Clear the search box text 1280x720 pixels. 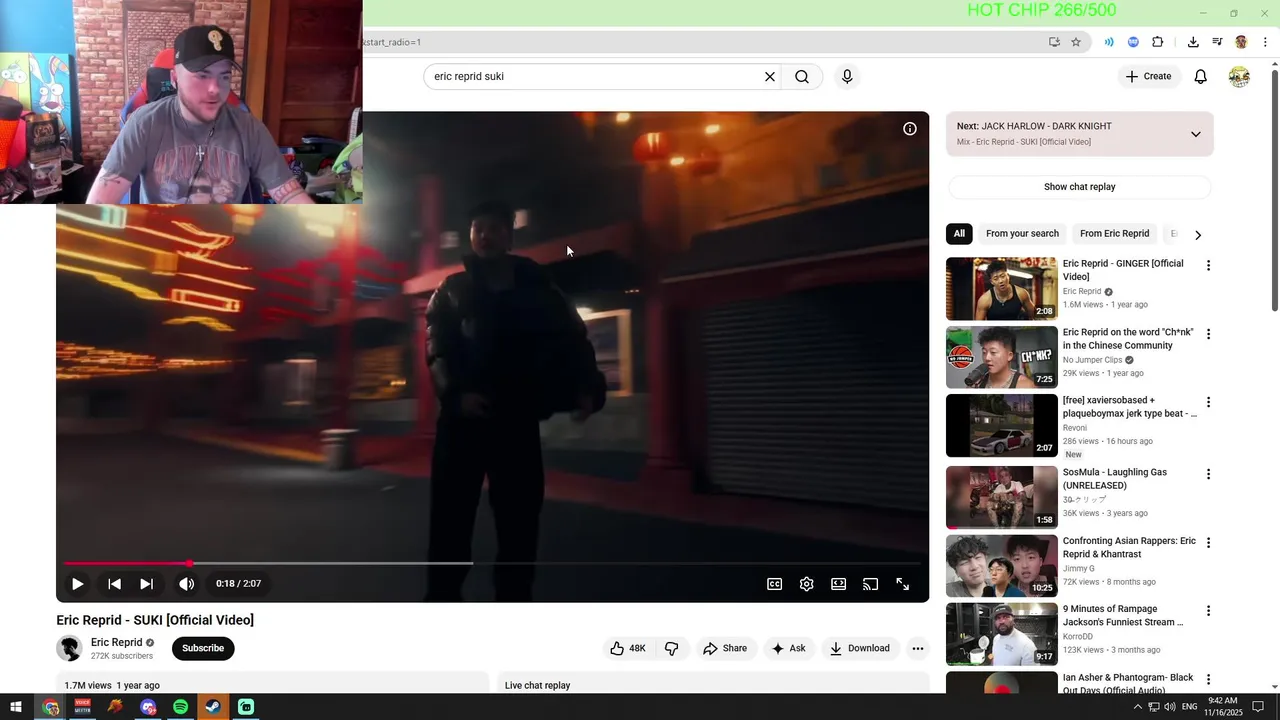coord(770,77)
